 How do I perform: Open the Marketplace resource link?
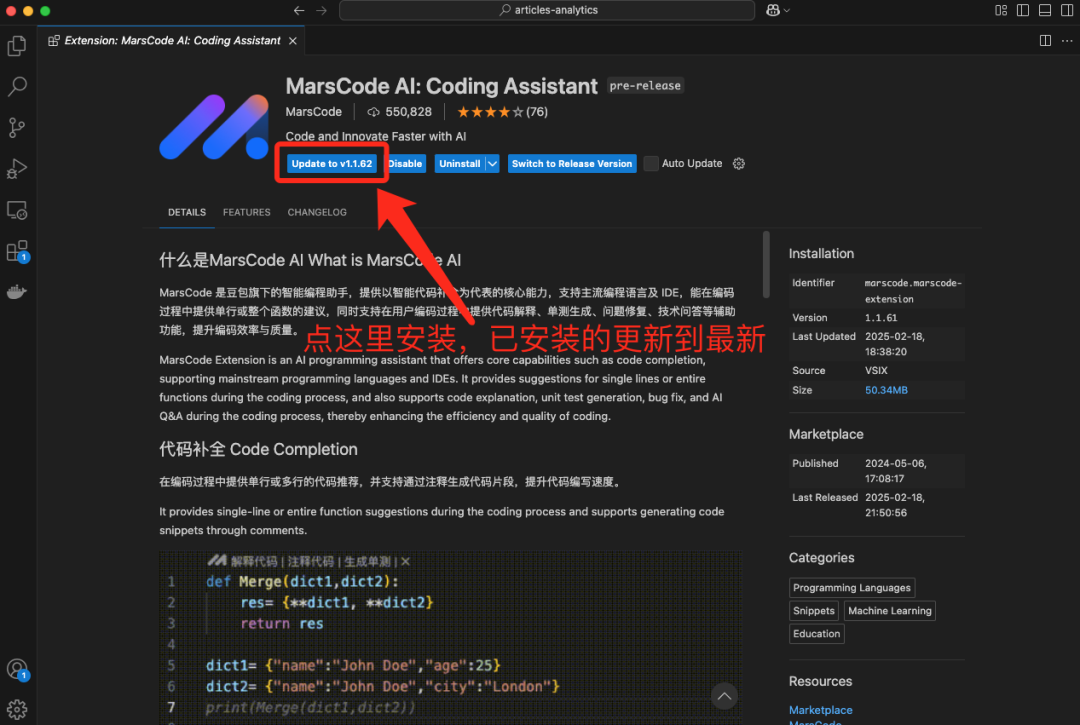pos(820,710)
